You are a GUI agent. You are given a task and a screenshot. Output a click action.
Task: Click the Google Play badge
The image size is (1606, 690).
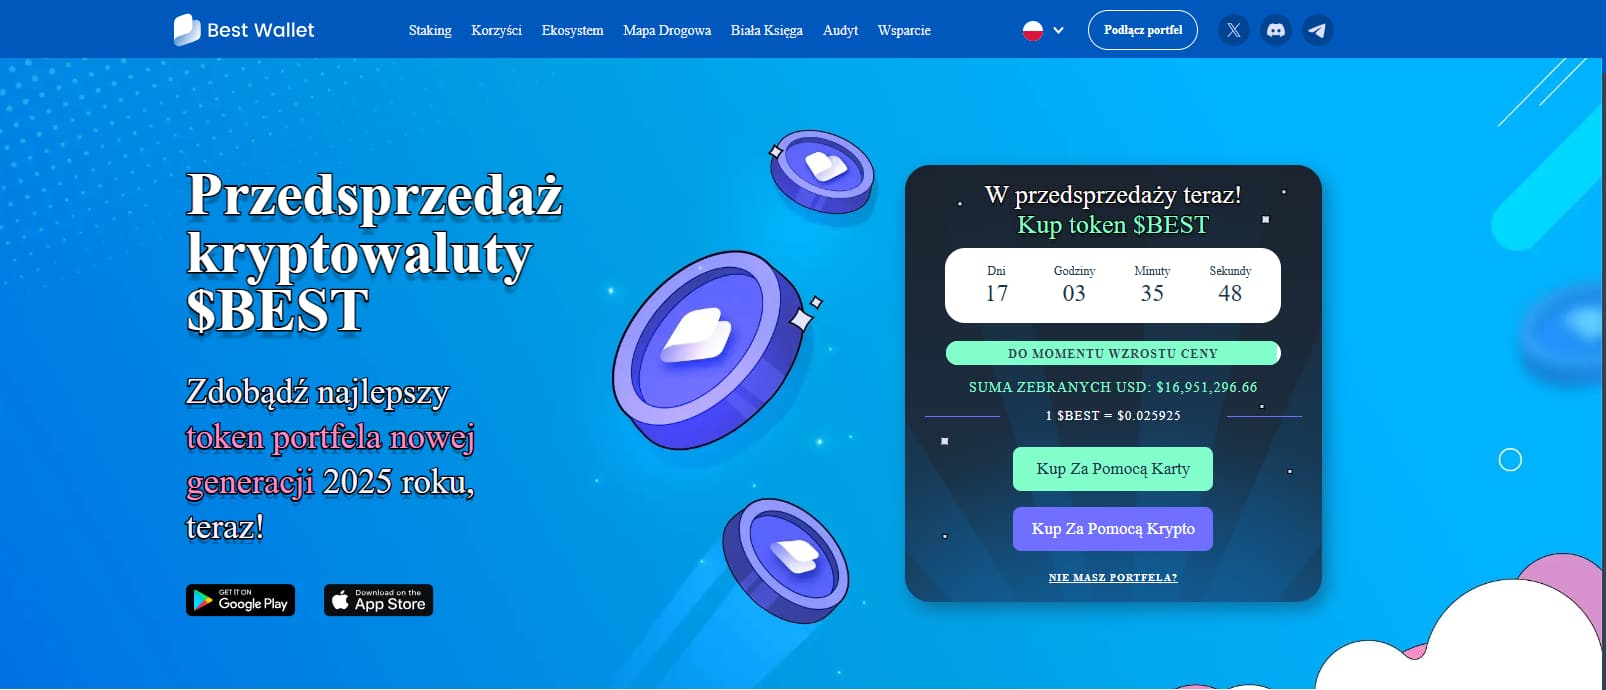coord(241,600)
